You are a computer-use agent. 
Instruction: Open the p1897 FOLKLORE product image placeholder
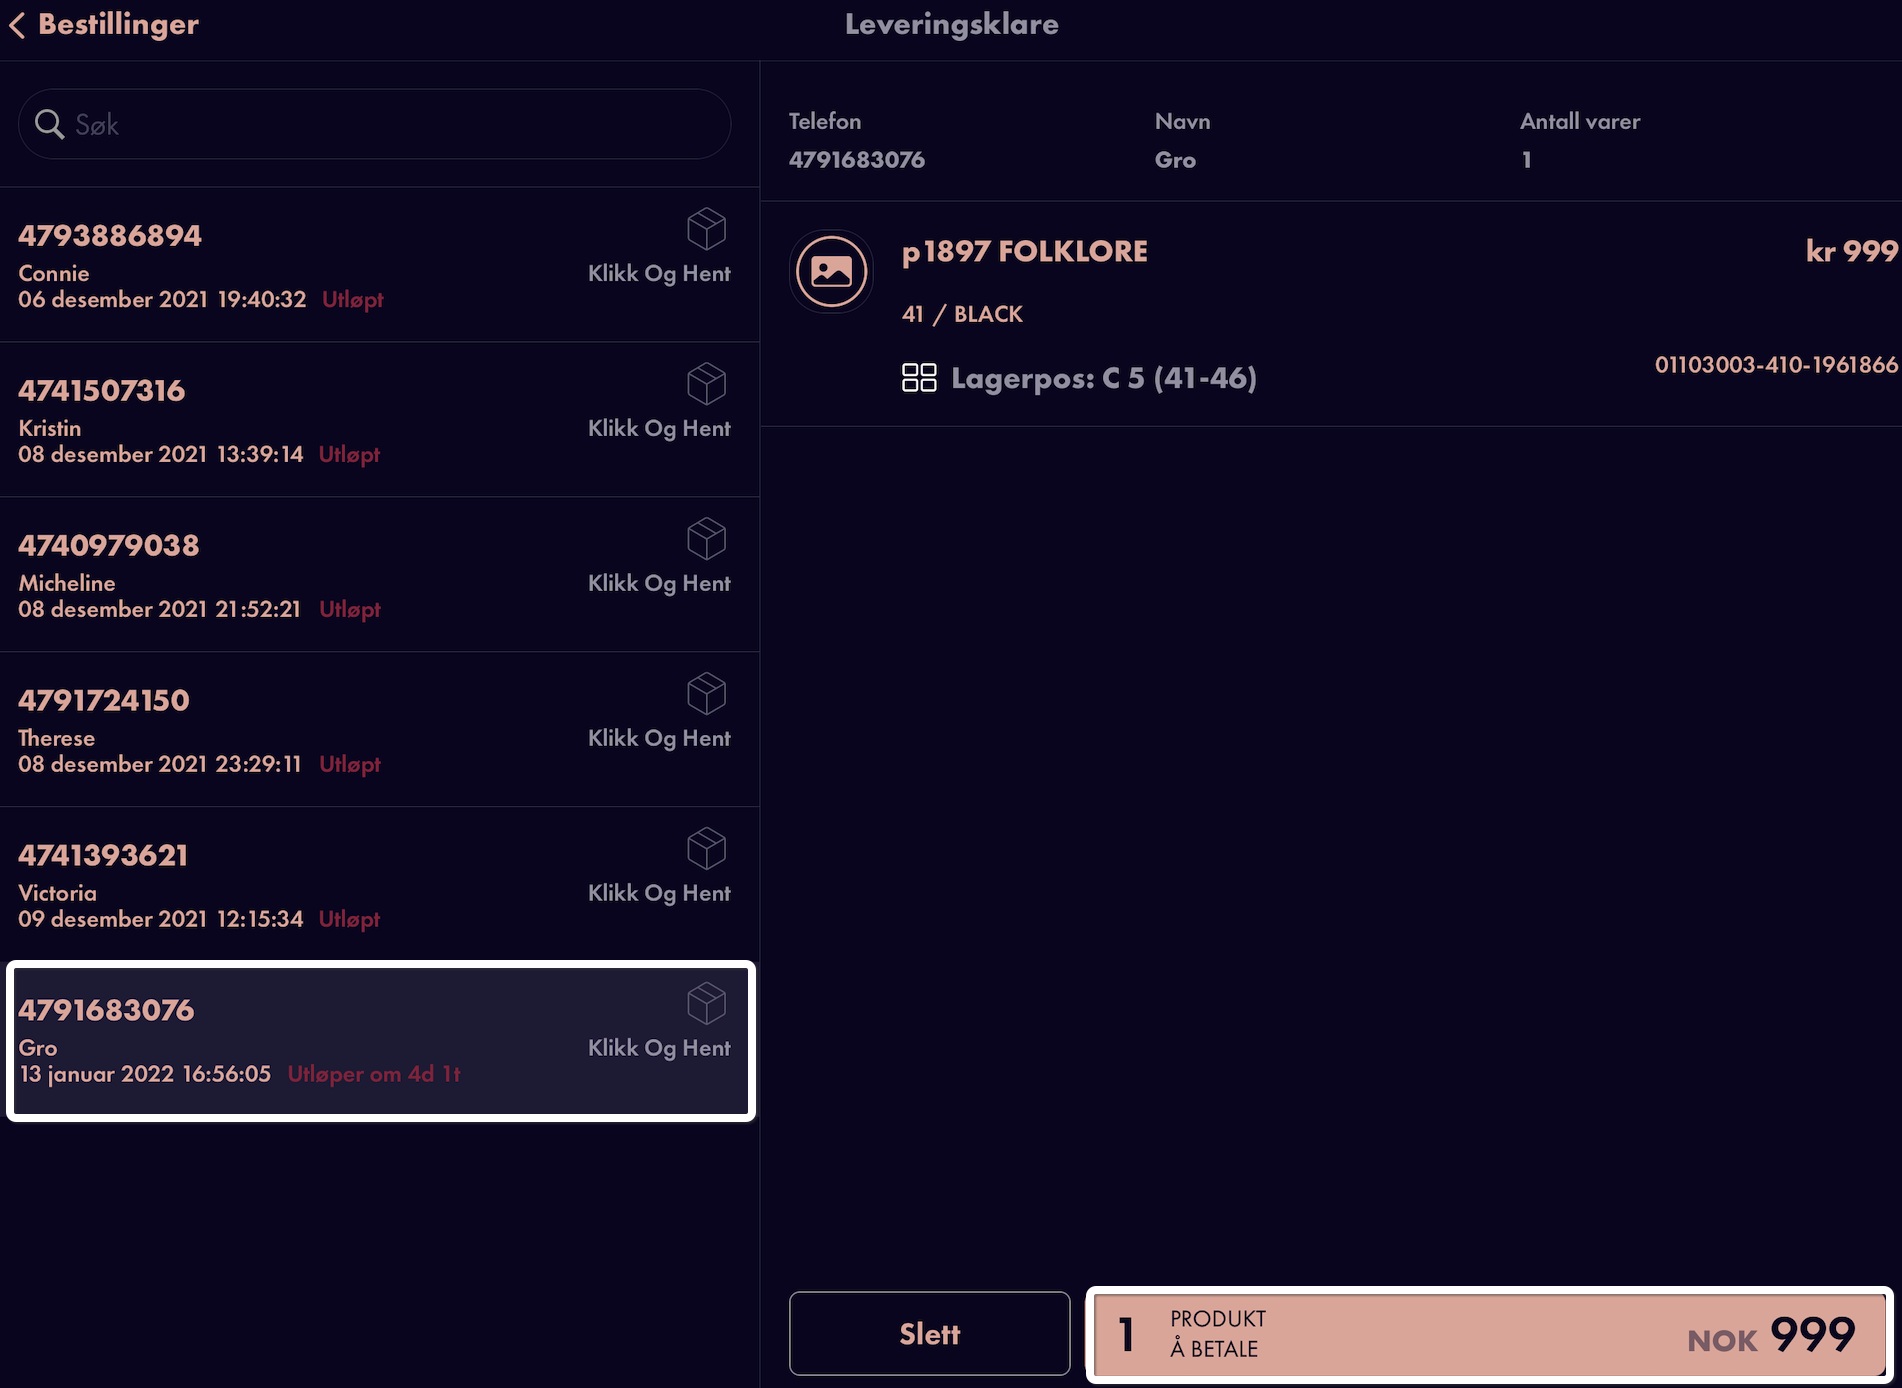click(831, 271)
